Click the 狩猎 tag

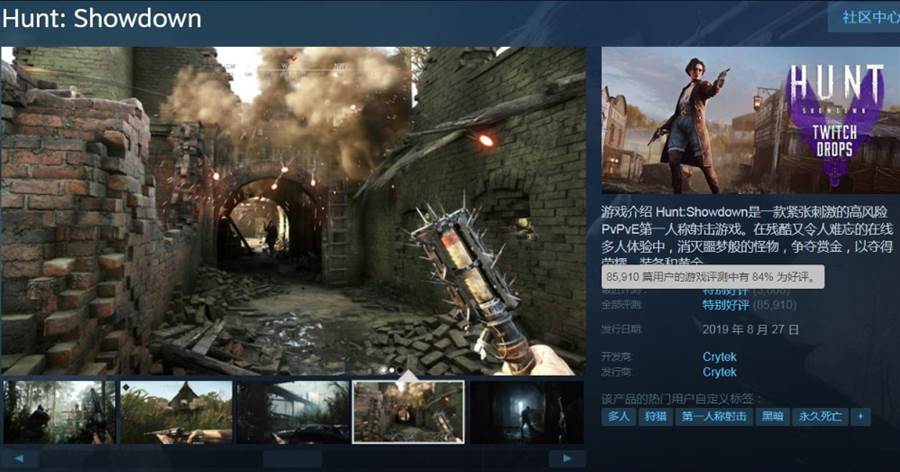655,416
